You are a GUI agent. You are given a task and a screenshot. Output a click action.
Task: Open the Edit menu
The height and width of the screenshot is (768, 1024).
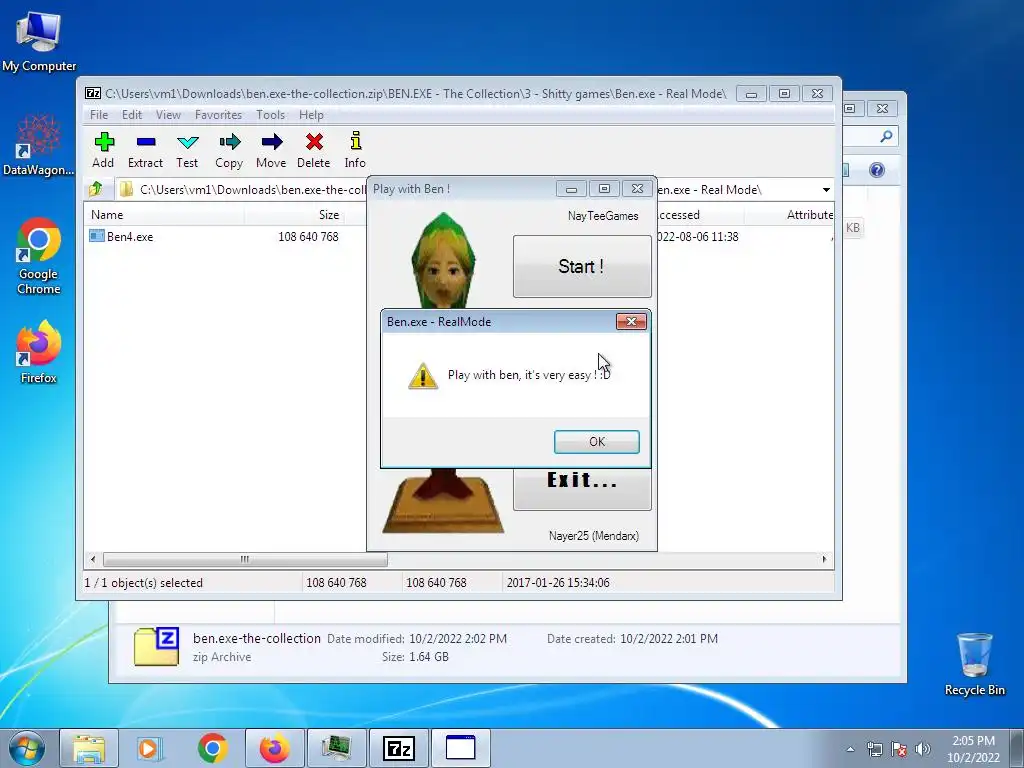point(132,115)
